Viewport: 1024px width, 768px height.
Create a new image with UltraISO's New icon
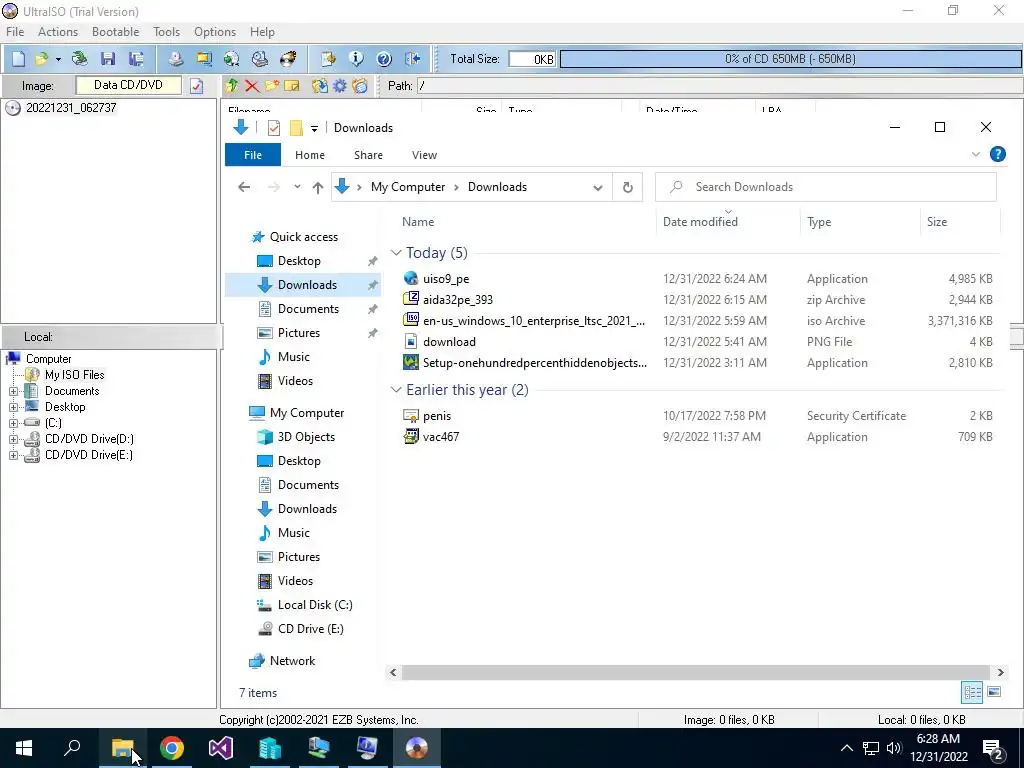[x=18, y=59]
